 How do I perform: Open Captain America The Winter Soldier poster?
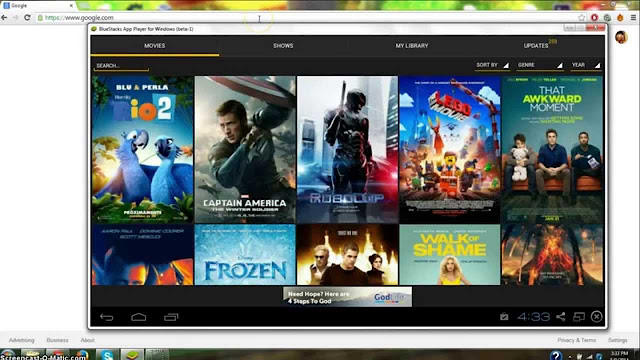[245, 149]
